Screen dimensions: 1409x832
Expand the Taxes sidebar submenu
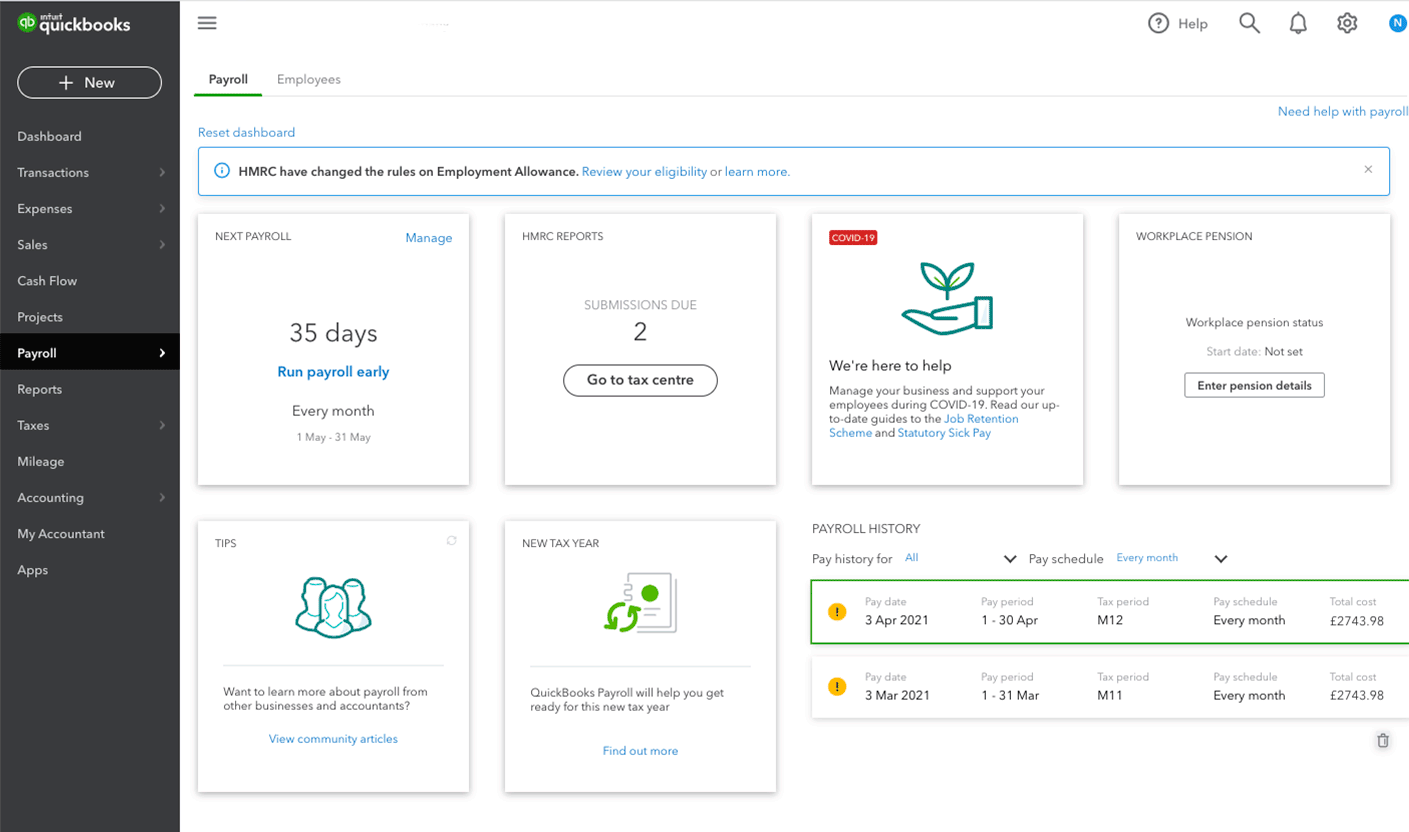(x=162, y=425)
